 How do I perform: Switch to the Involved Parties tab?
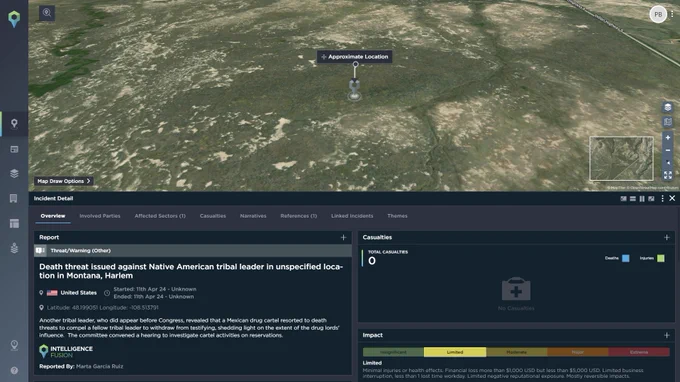click(100, 216)
